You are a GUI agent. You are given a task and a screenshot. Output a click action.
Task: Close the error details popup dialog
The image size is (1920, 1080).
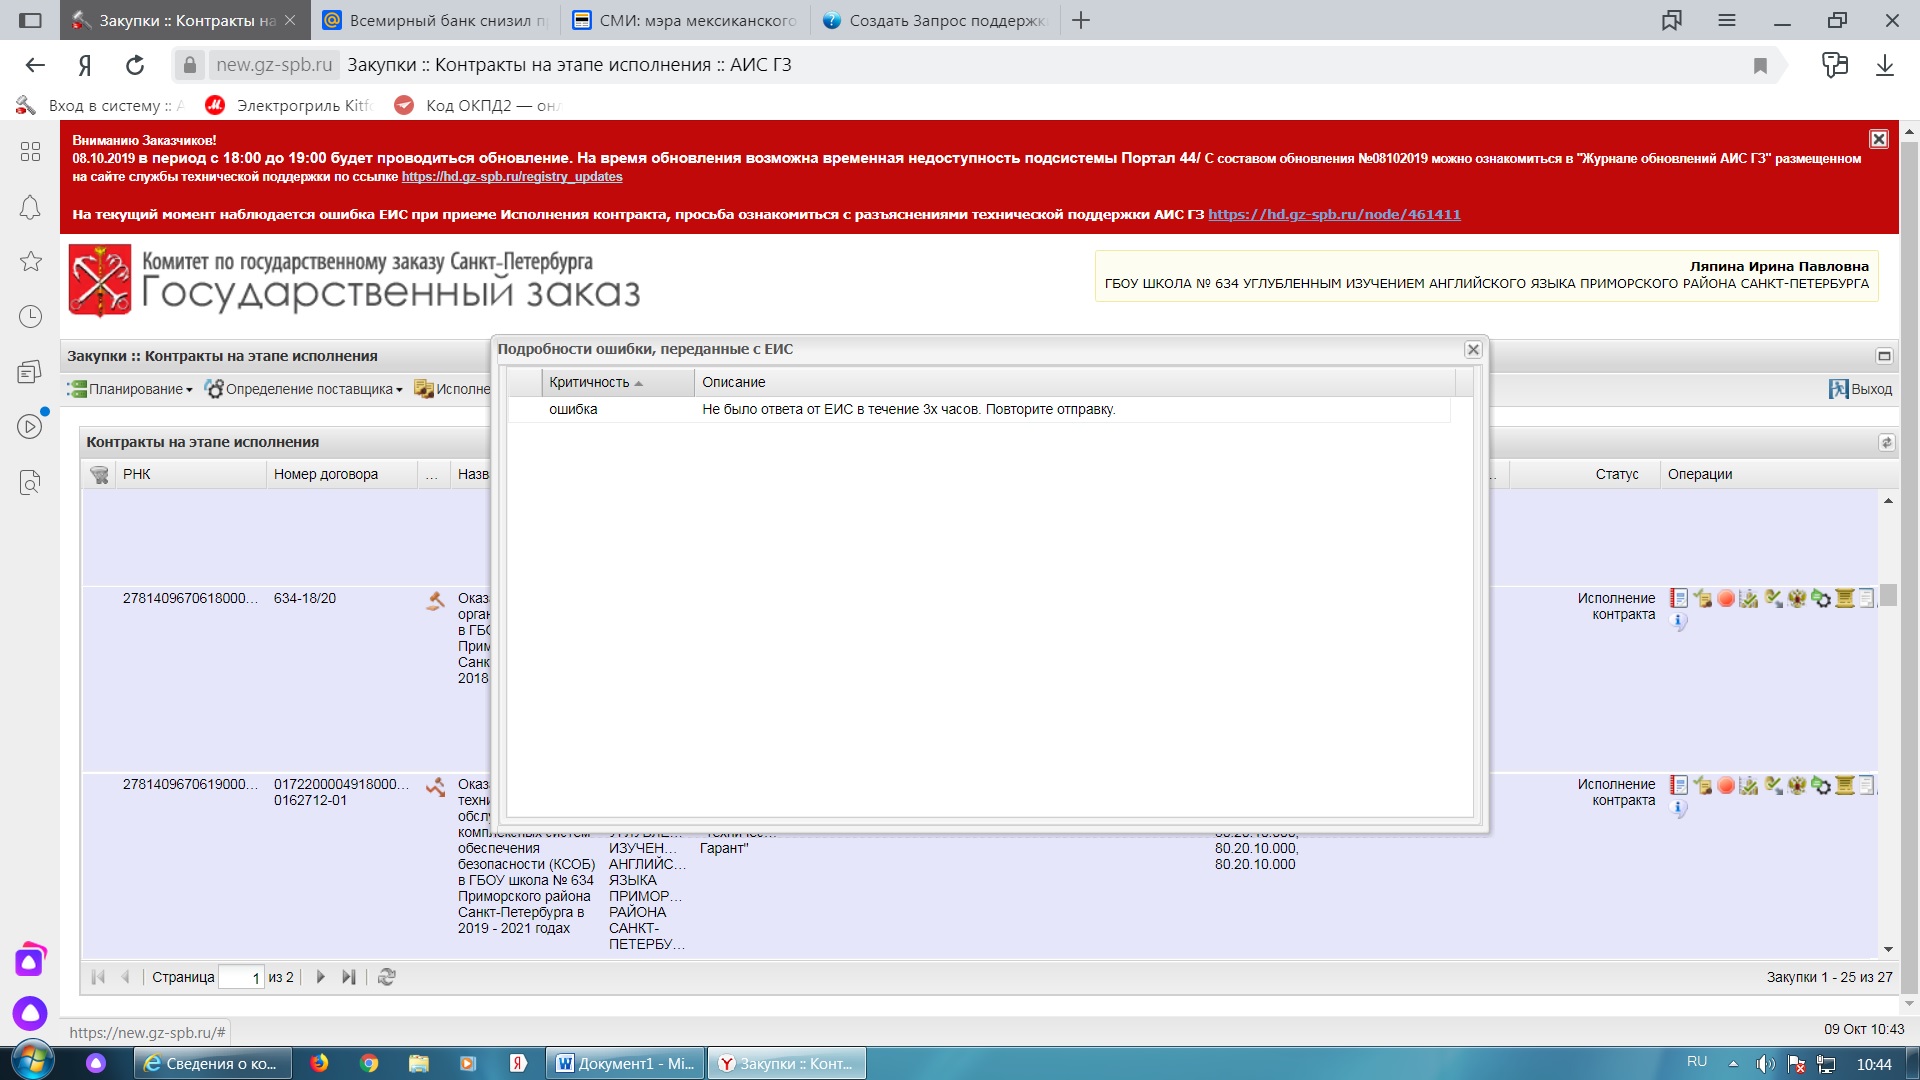pos(1473,349)
